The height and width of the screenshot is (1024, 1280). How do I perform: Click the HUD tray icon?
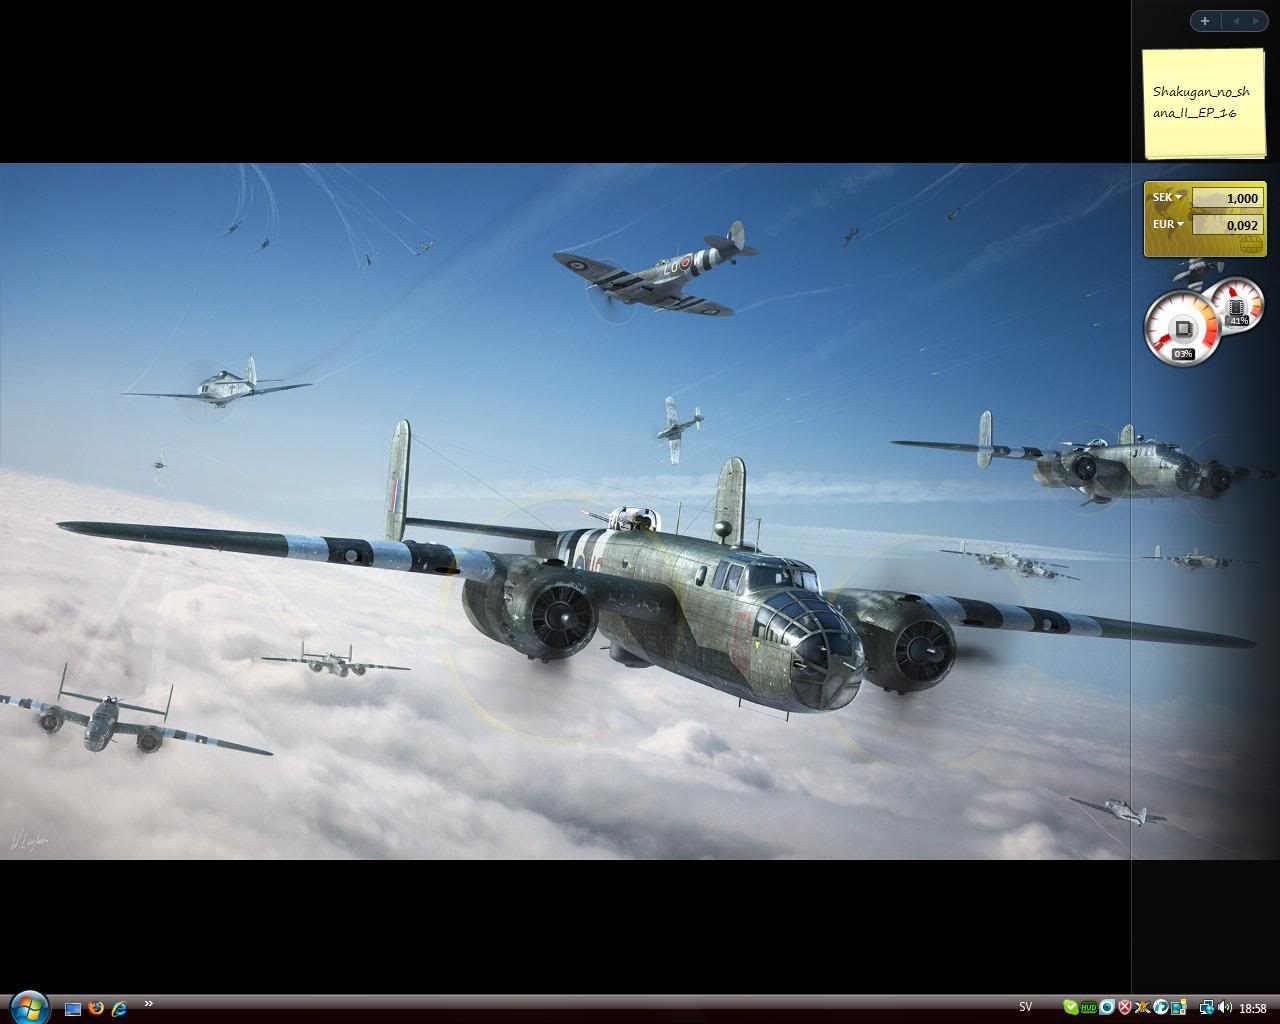pos(1089,1008)
